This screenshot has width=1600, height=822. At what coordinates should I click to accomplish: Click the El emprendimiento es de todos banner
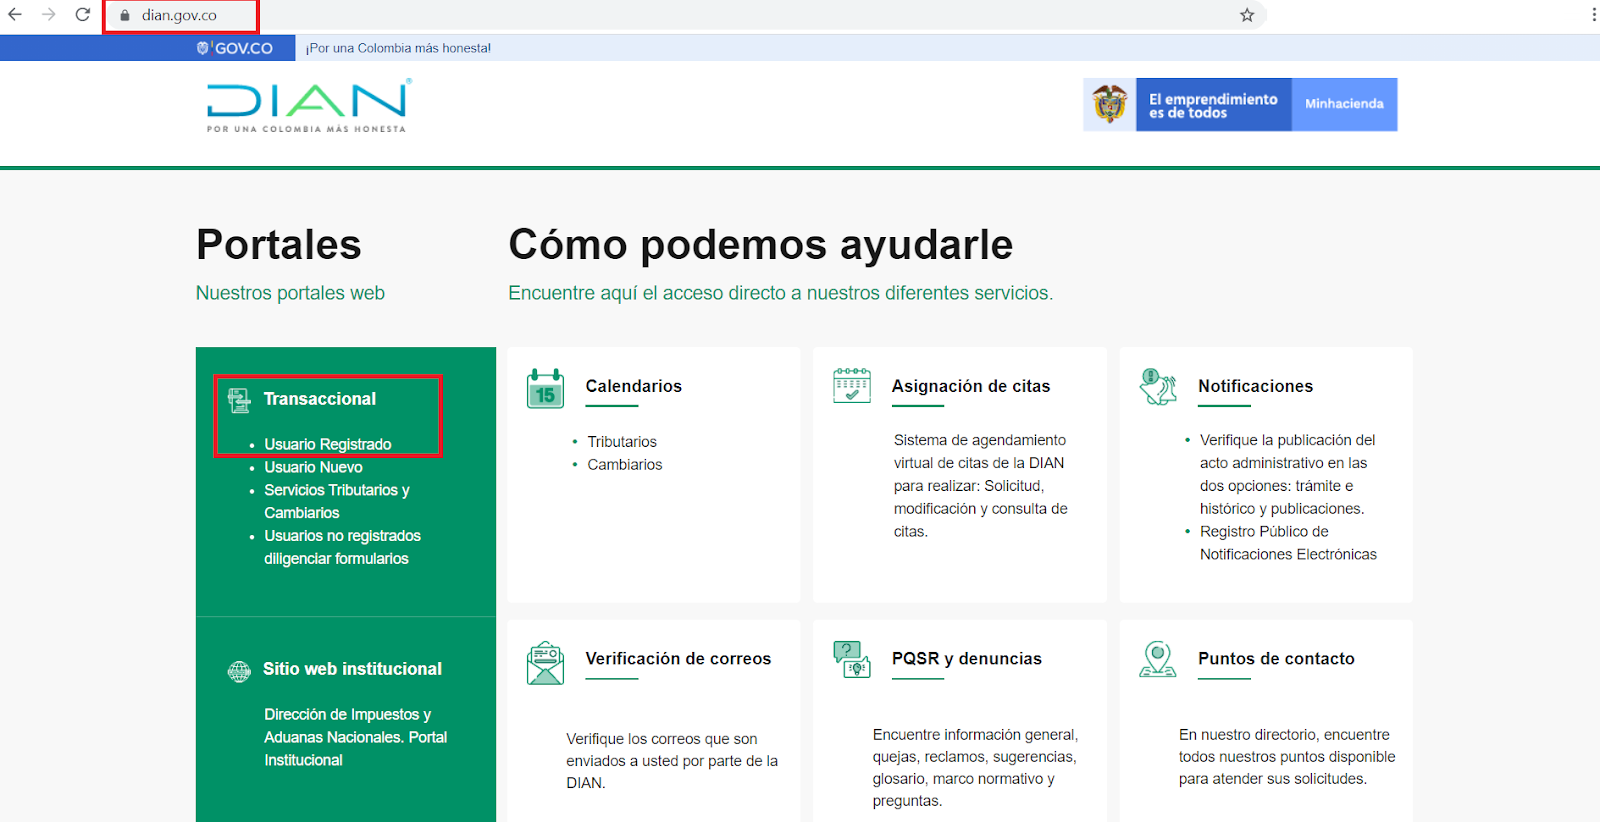point(1213,105)
